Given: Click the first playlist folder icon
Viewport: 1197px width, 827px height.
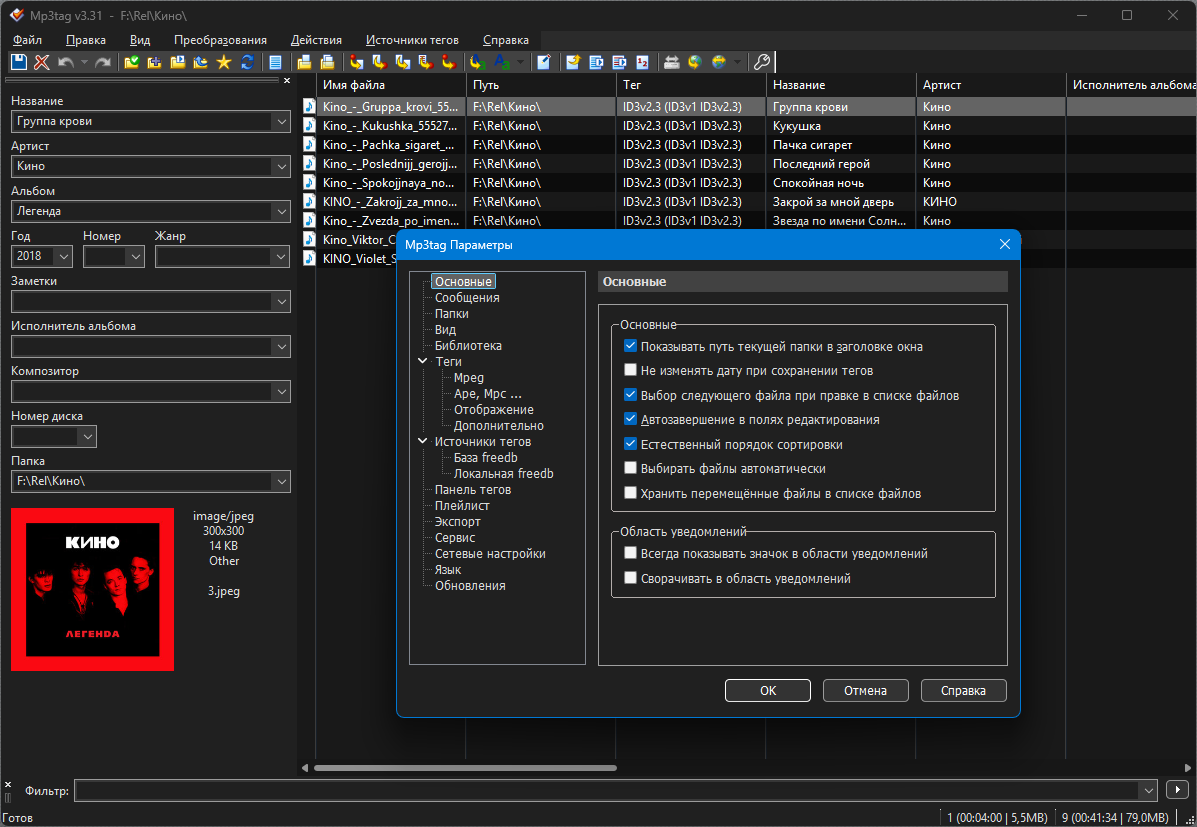Looking at the screenshot, I should coord(305,62).
